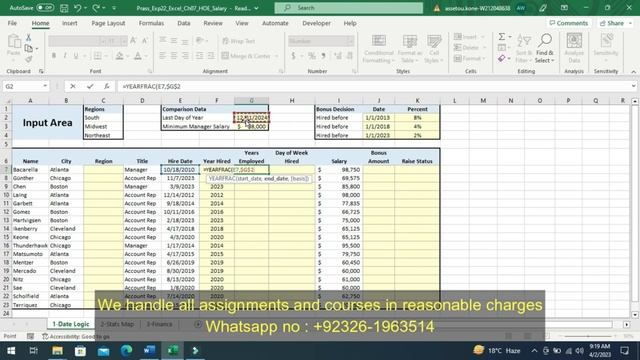Click the Font Color A swatch
This screenshot has height=360, width=640.
point(138,56)
